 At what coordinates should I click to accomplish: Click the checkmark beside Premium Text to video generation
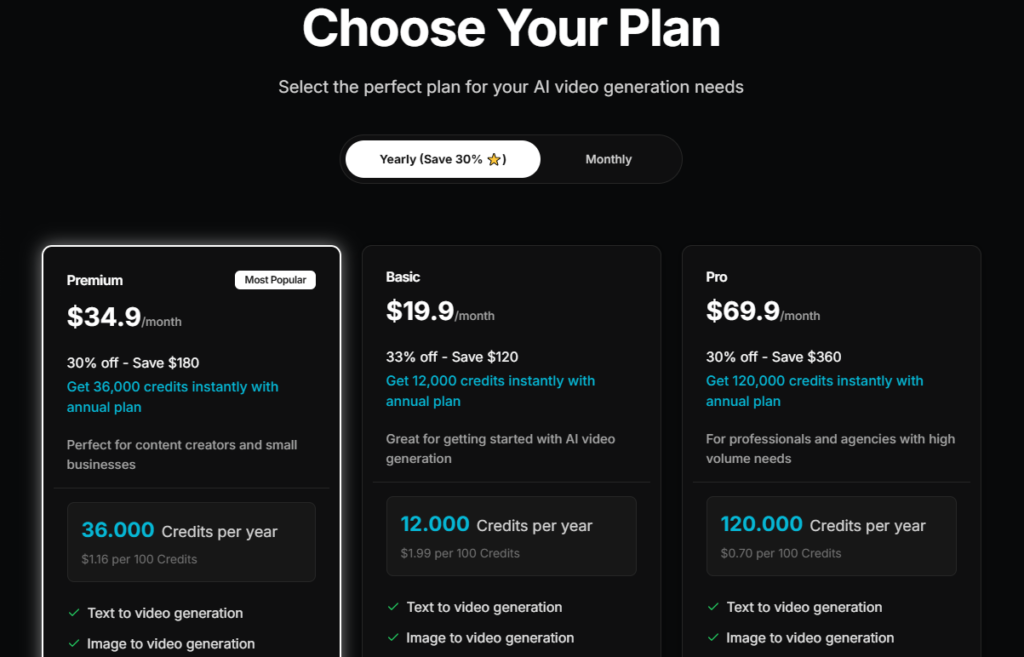click(x=74, y=613)
